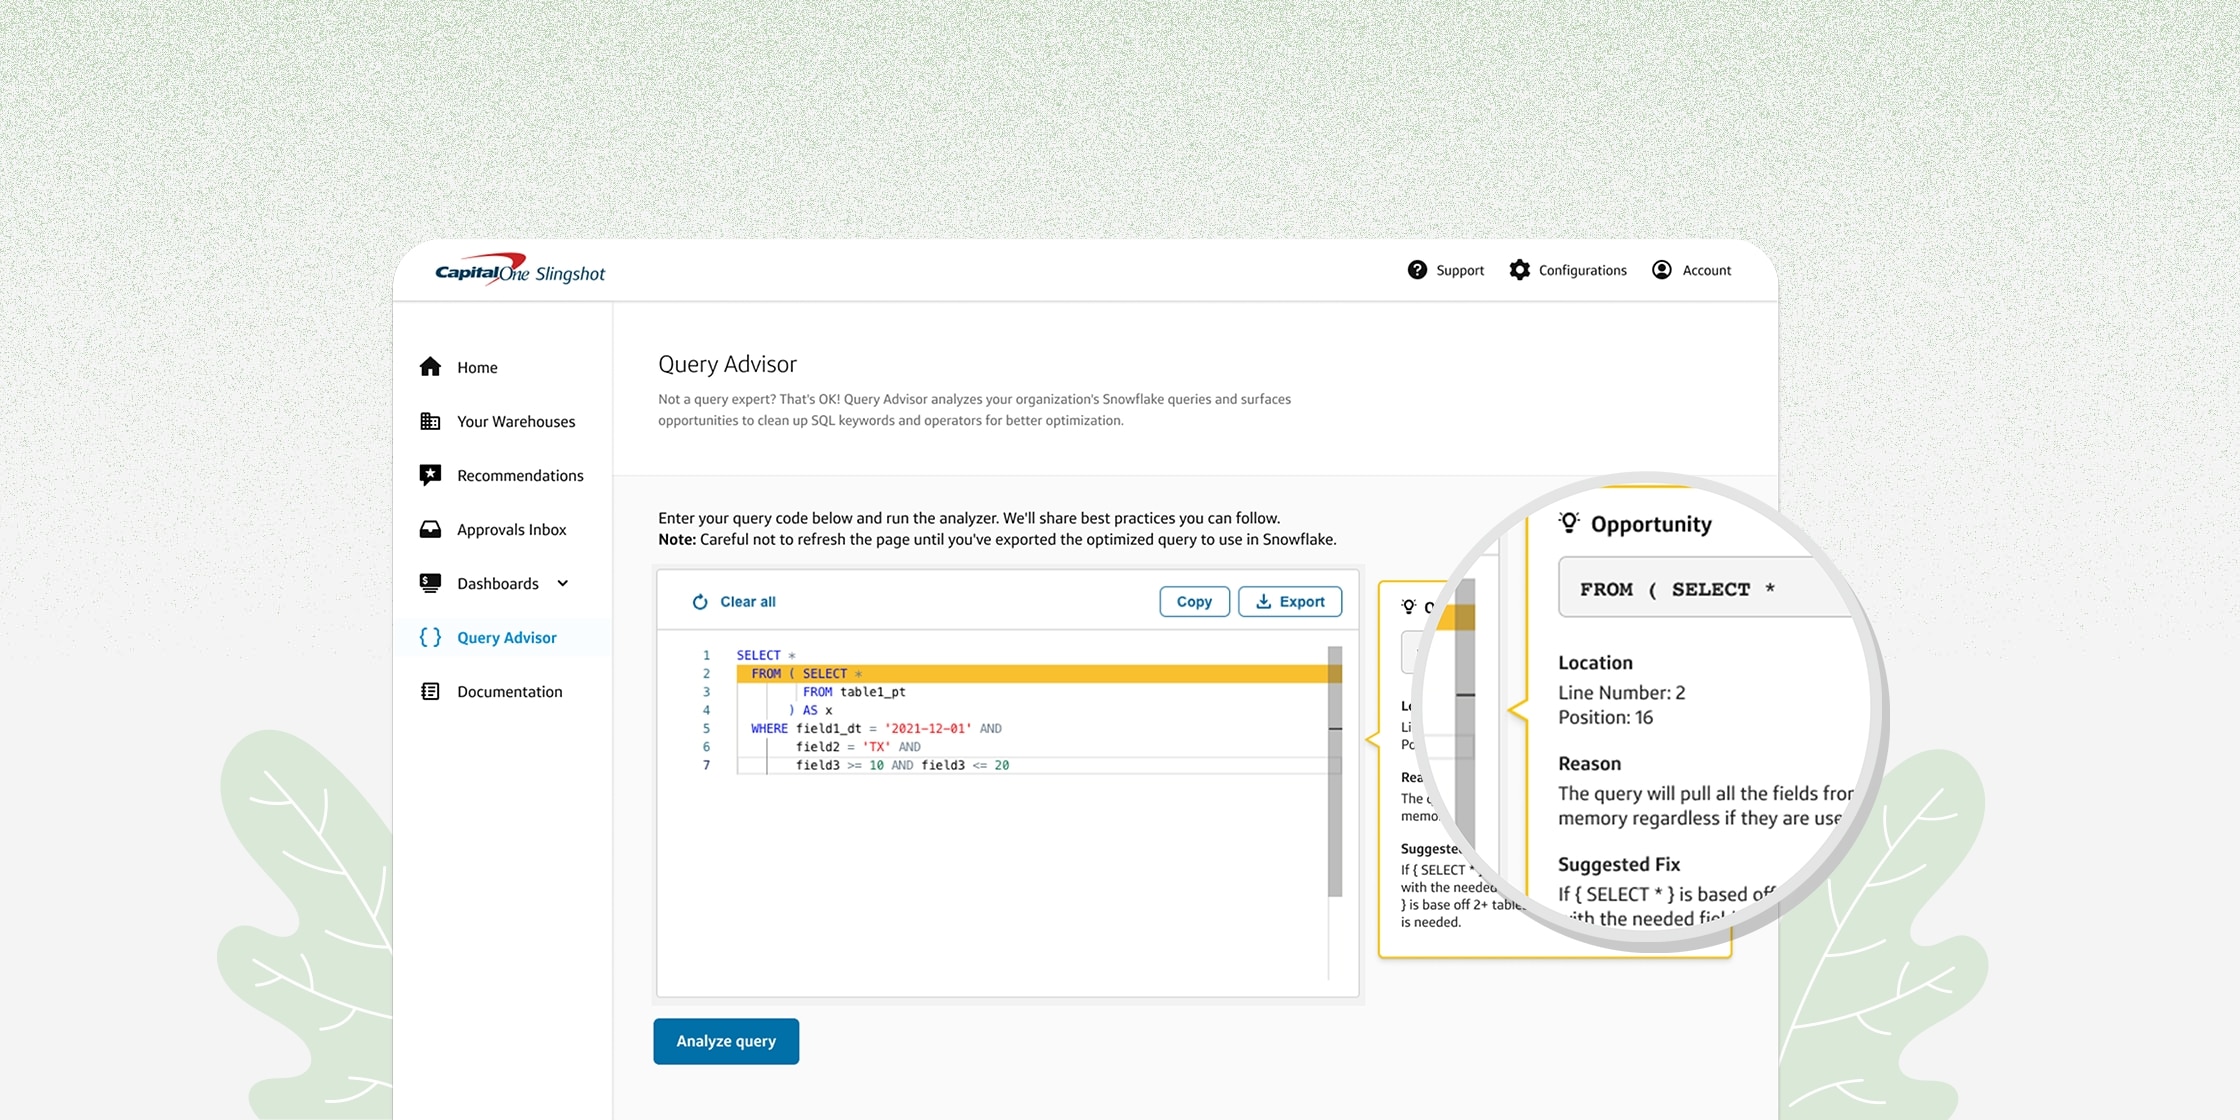This screenshot has width=2240, height=1120.
Task: Select Query Advisor in the sidebar
Action: point(506,637)
